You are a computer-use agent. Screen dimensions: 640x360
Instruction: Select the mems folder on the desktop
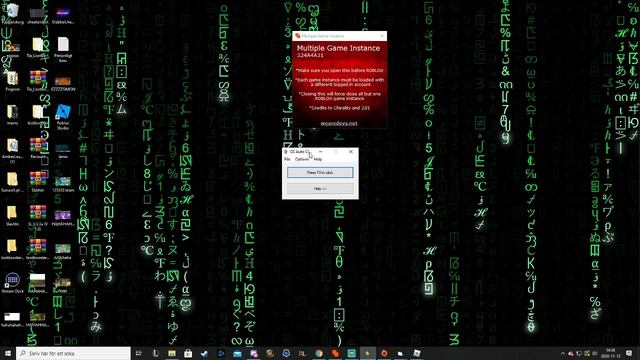coord(12,114)
